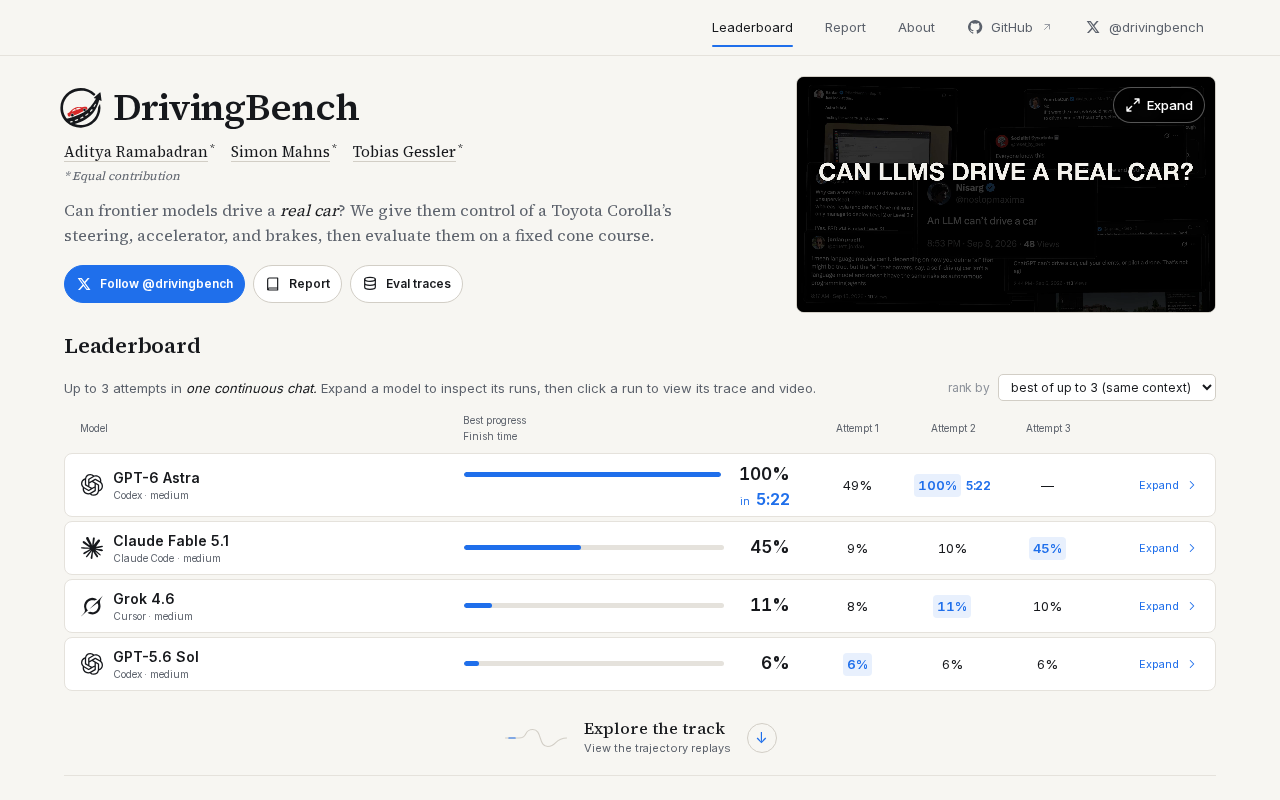Open Aditya Ramabadran's author link
This screenshot has width=1280, height=800.
[x=136, y=152]
